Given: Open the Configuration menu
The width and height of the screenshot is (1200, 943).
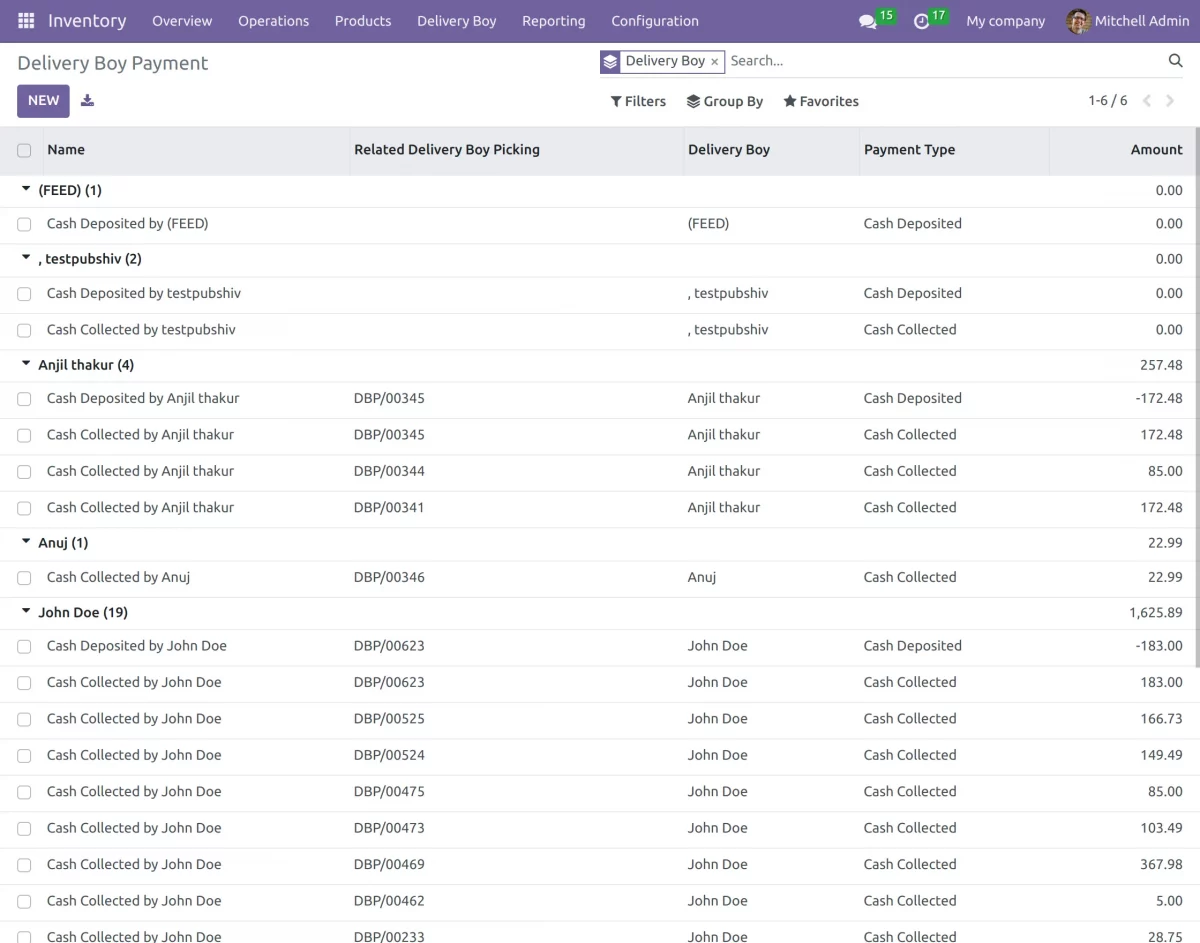Looking at the screenshot, I should 654,21.
